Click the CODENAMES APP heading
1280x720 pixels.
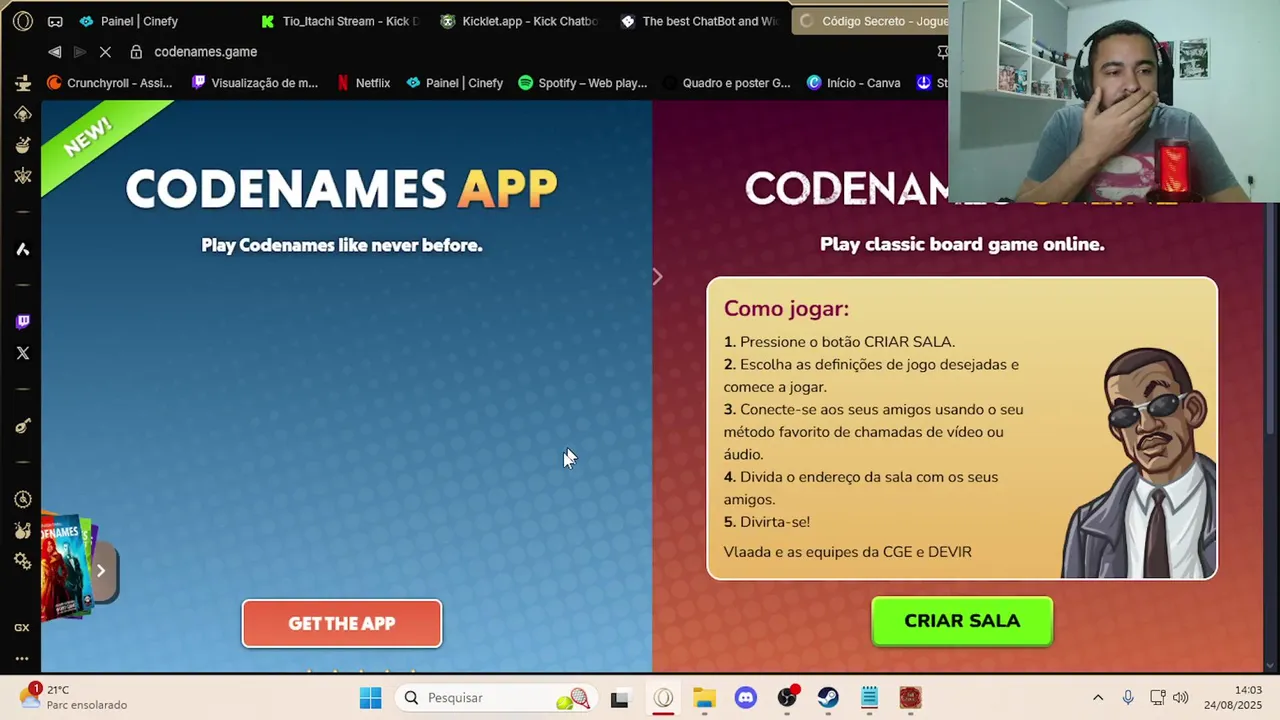click(342, 189)
